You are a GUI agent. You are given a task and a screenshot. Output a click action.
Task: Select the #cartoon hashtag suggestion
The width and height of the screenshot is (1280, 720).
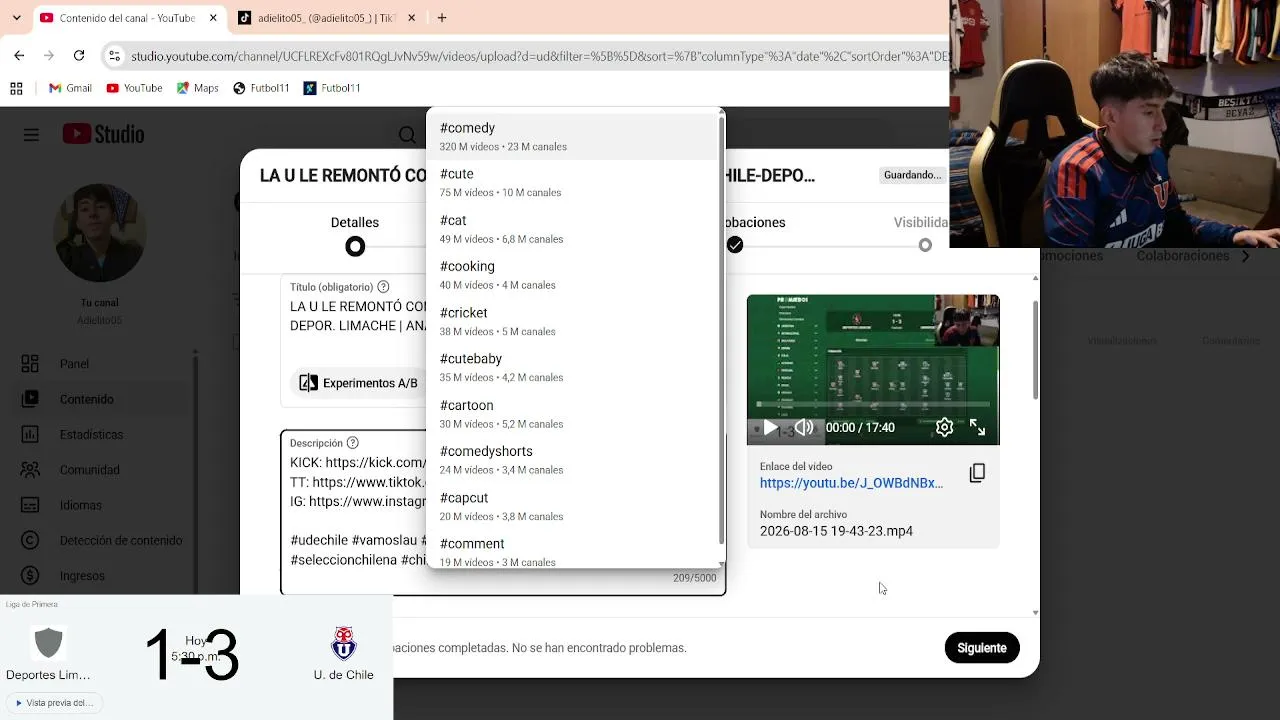pyautogui.click(x=573, y=414)
